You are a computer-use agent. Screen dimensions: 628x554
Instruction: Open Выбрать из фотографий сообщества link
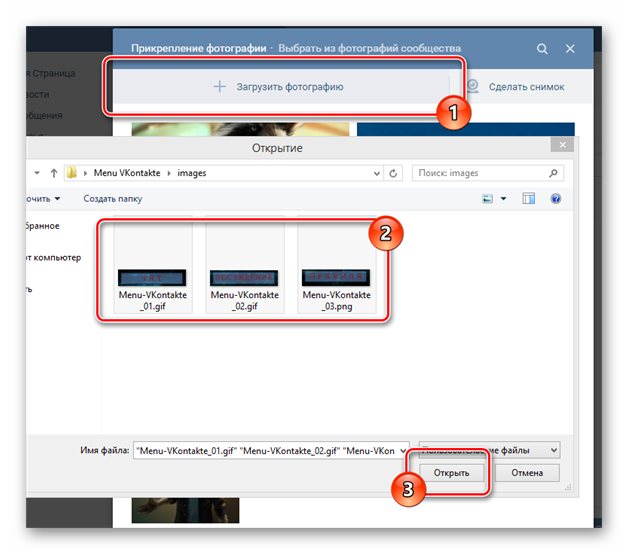click(369, 48)
